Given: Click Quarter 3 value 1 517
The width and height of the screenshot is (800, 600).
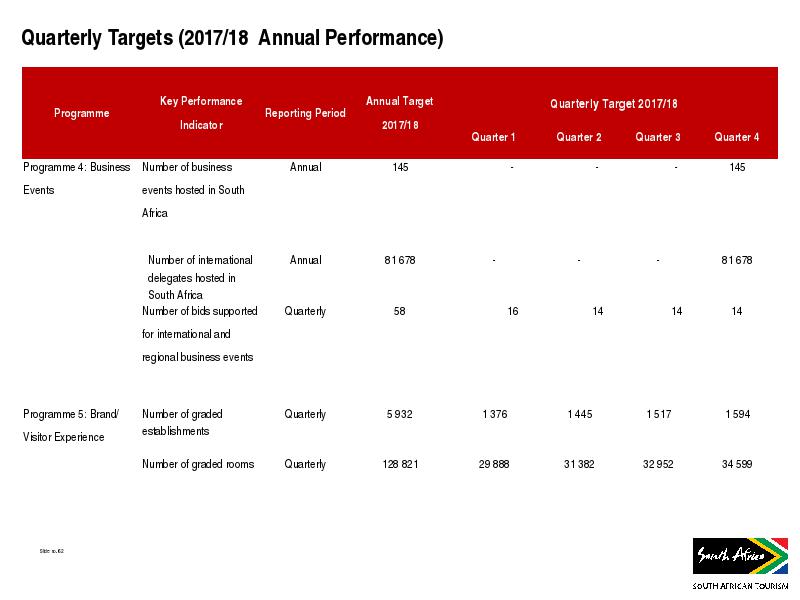Looking at the screenshot, I should [659, 414].
